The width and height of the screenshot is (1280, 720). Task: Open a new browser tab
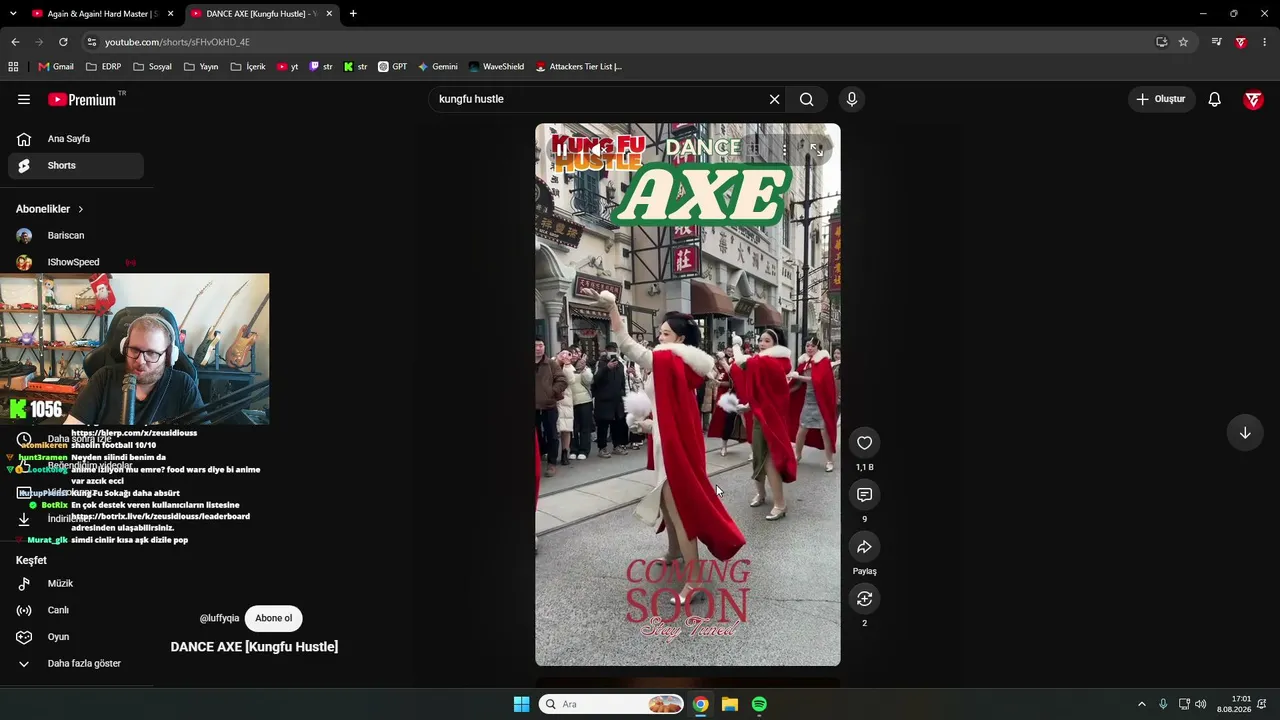(x=353, y=14)
